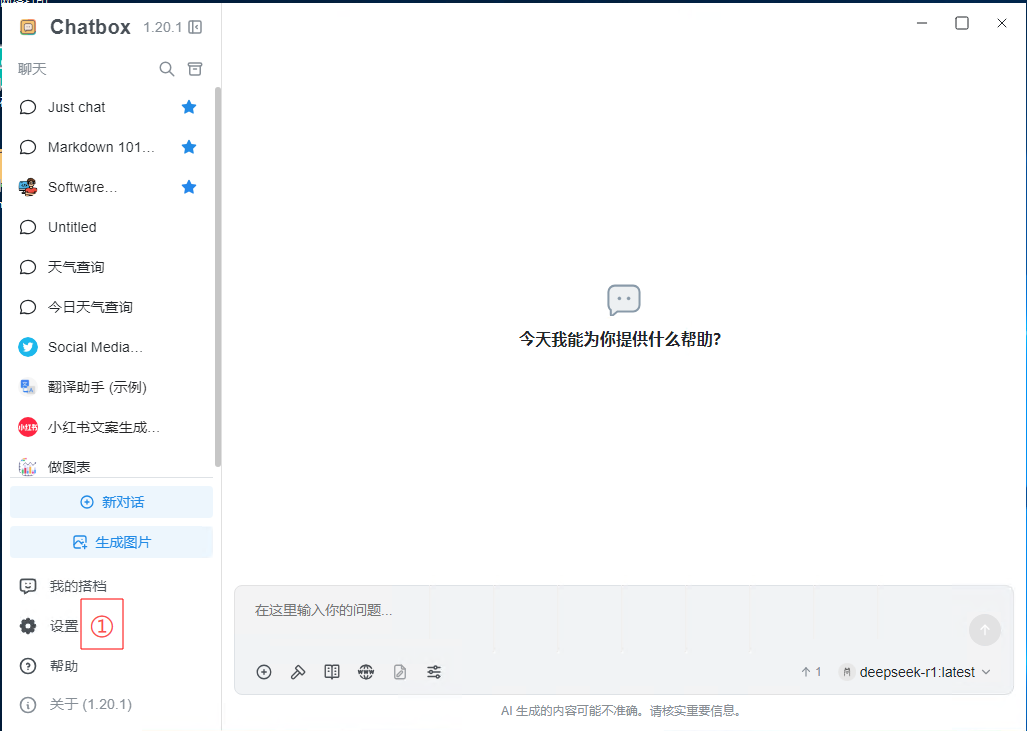Click the send arrow button
The image size is (1027, 731).
[984, 629]
